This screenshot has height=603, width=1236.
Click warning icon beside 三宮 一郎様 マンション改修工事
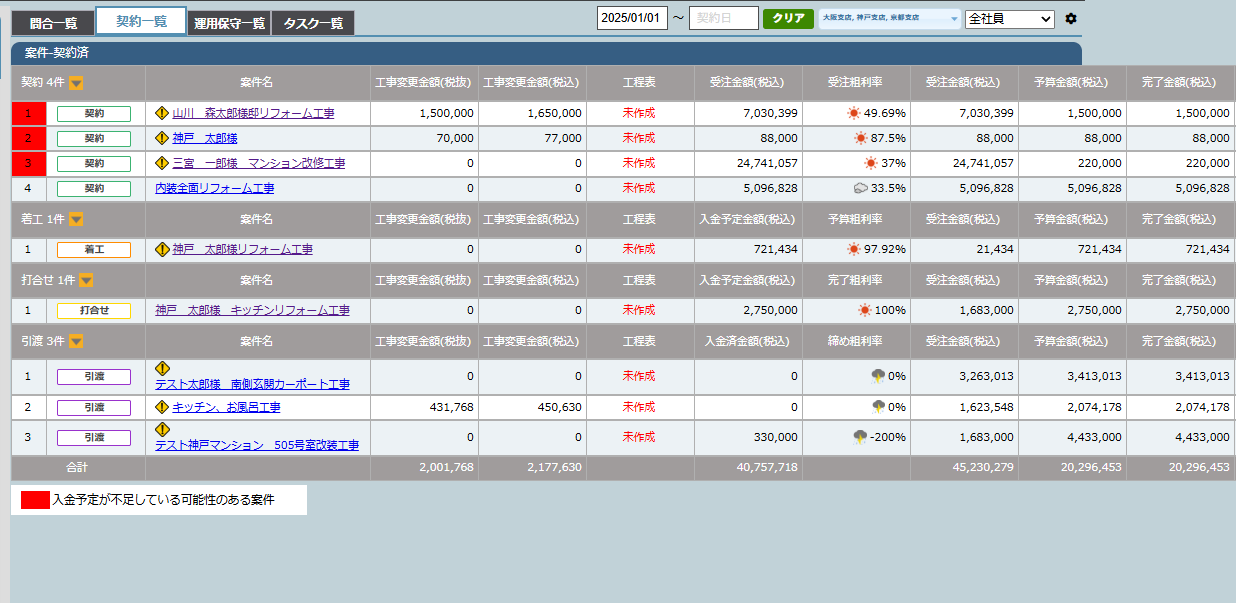[x=162, y=162]
